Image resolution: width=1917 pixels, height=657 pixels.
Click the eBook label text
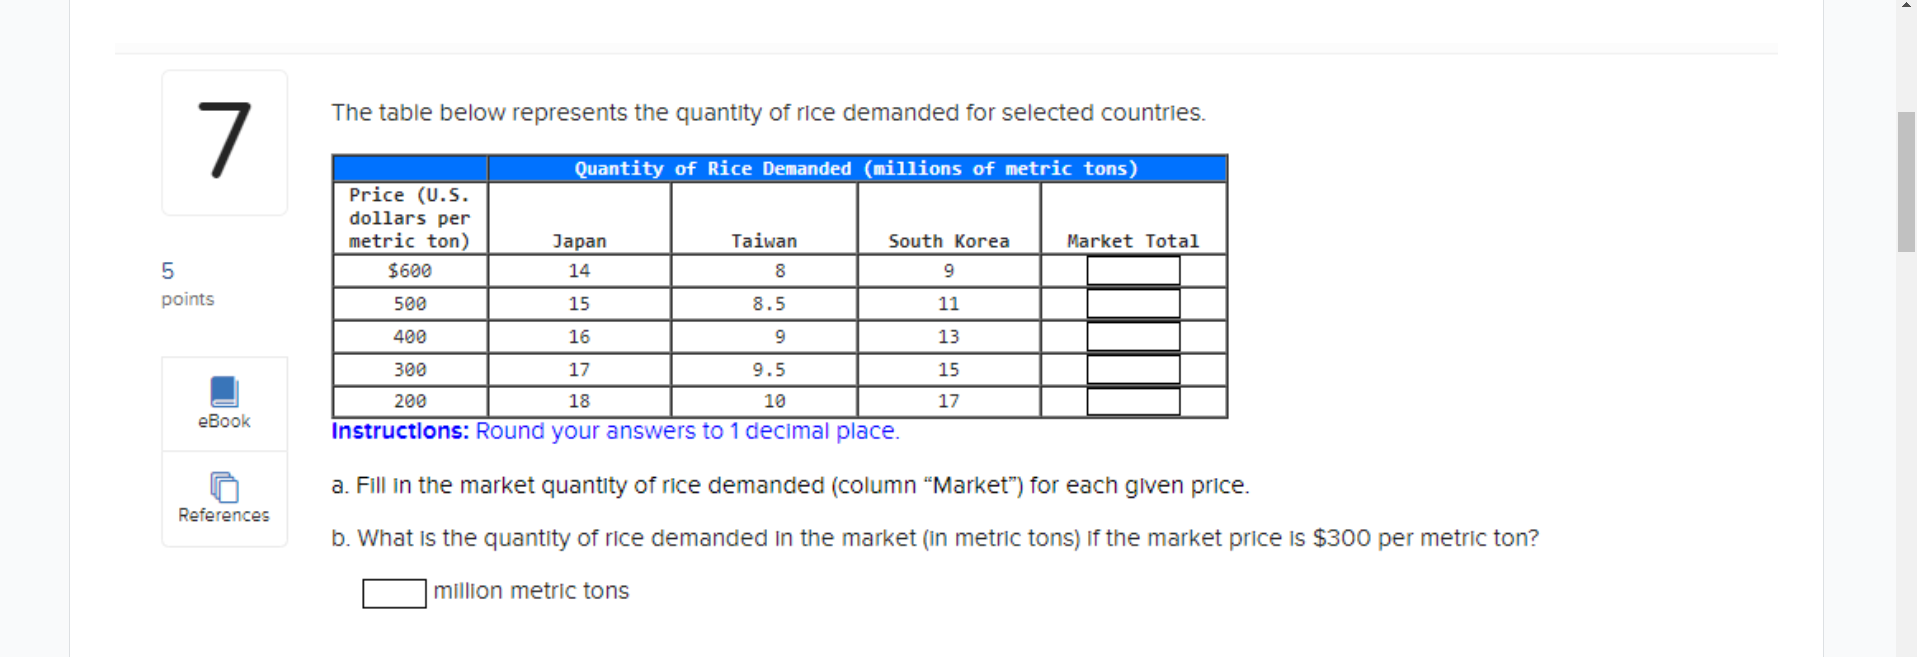tap(222, 420)
